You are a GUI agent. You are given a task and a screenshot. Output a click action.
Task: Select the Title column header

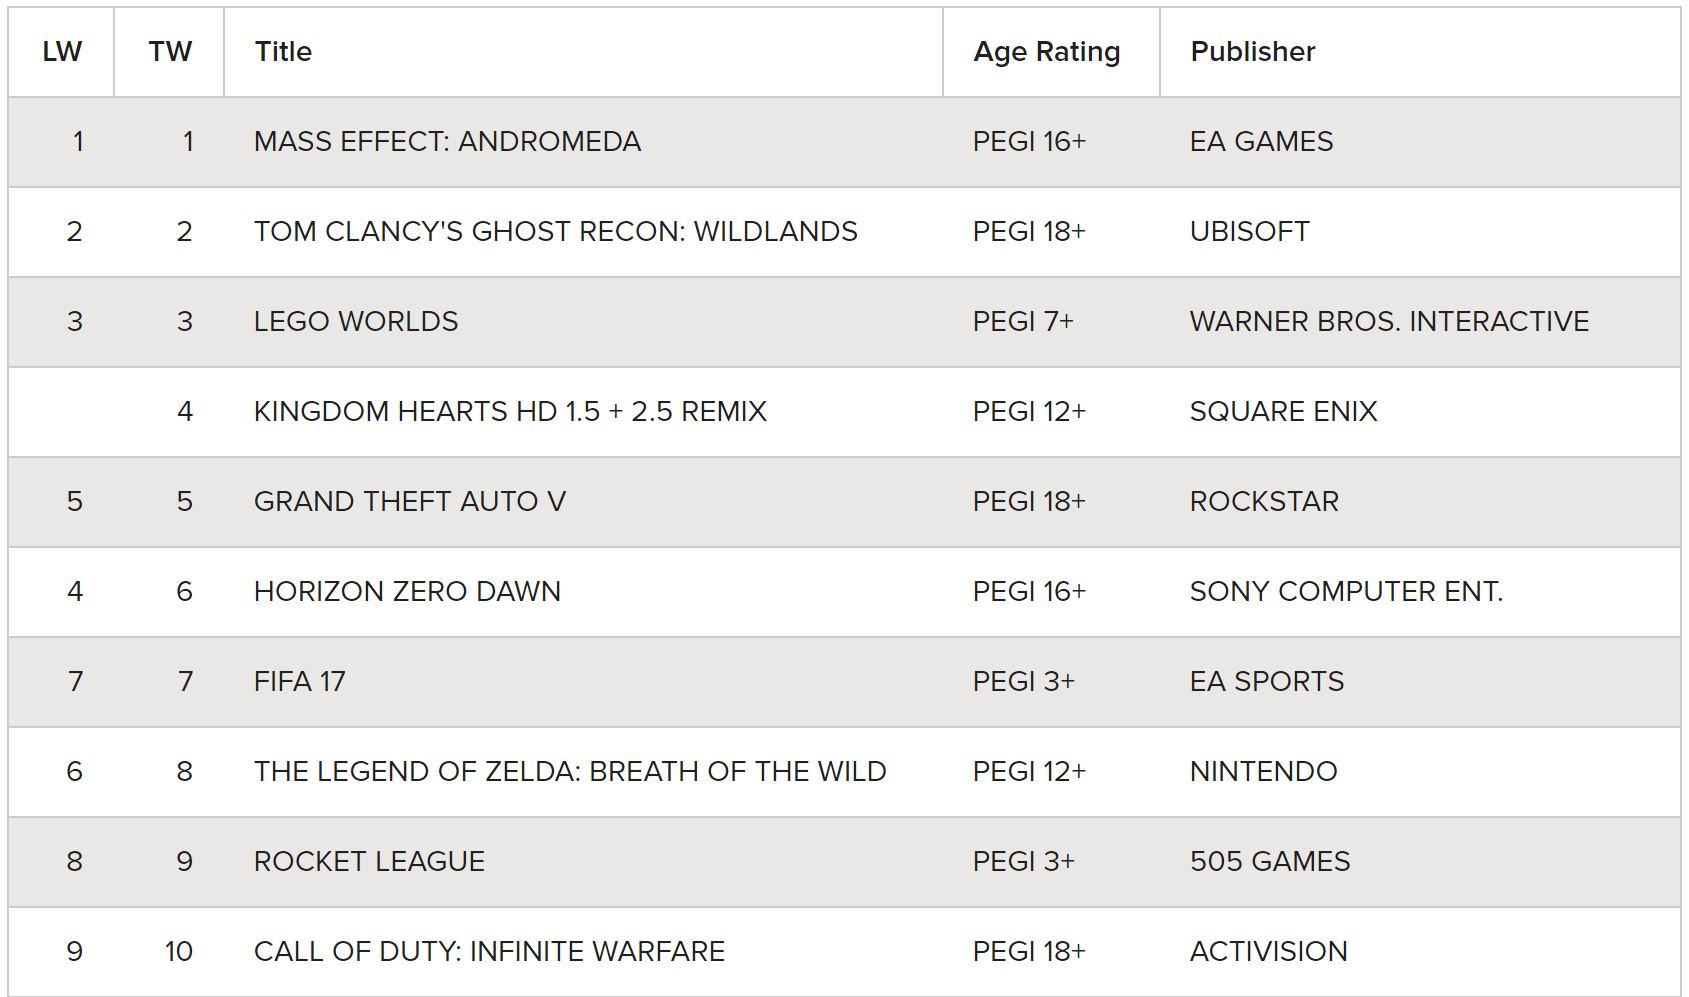pos(283,52)
